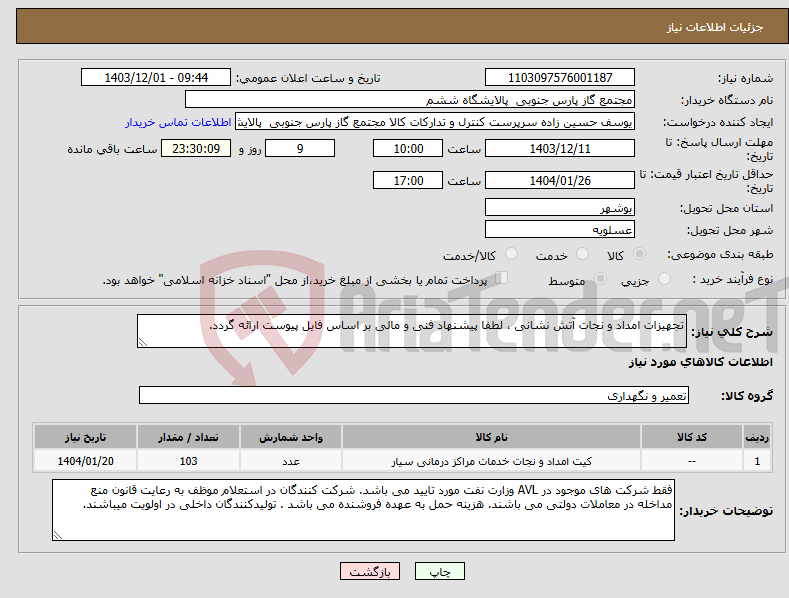This screenshot has height=598, width=789.
Task: Toggle the اسناد خزانه اسلامی payment checkbox
Action: click(x=502, y=278)
